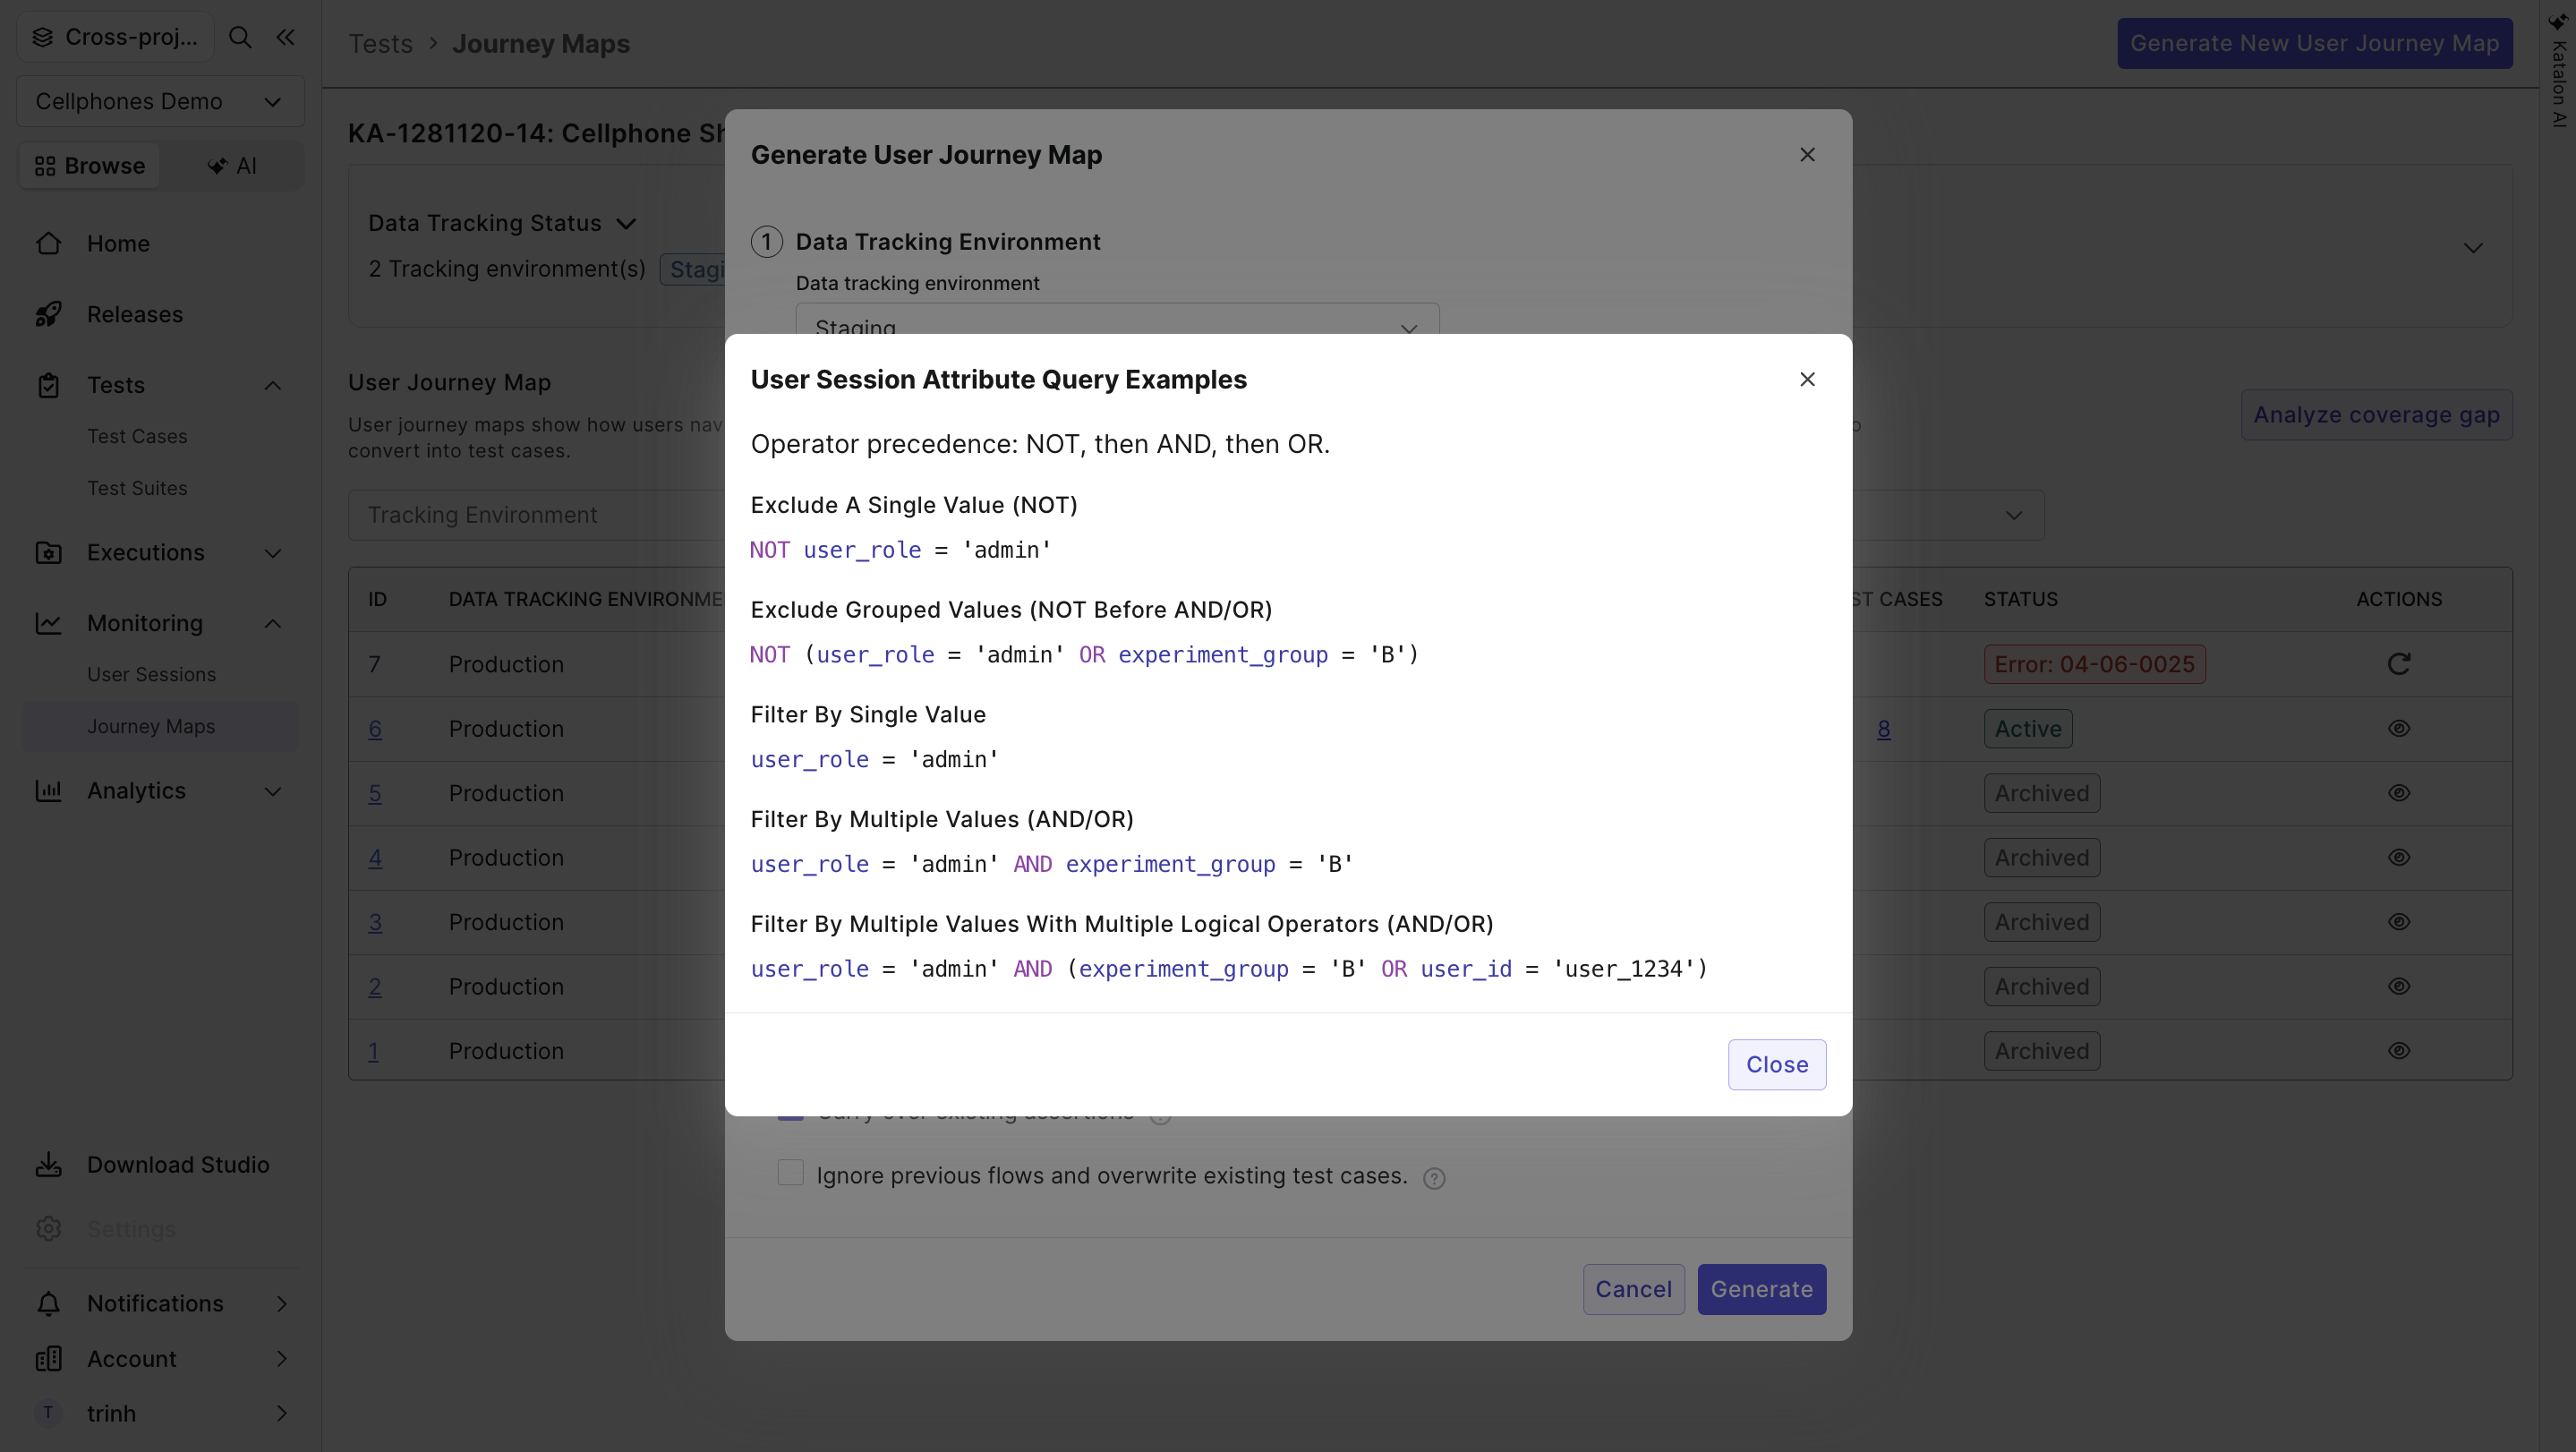
Task: View journey map 5 with eye icon
Action: [x=2399, y=793]
